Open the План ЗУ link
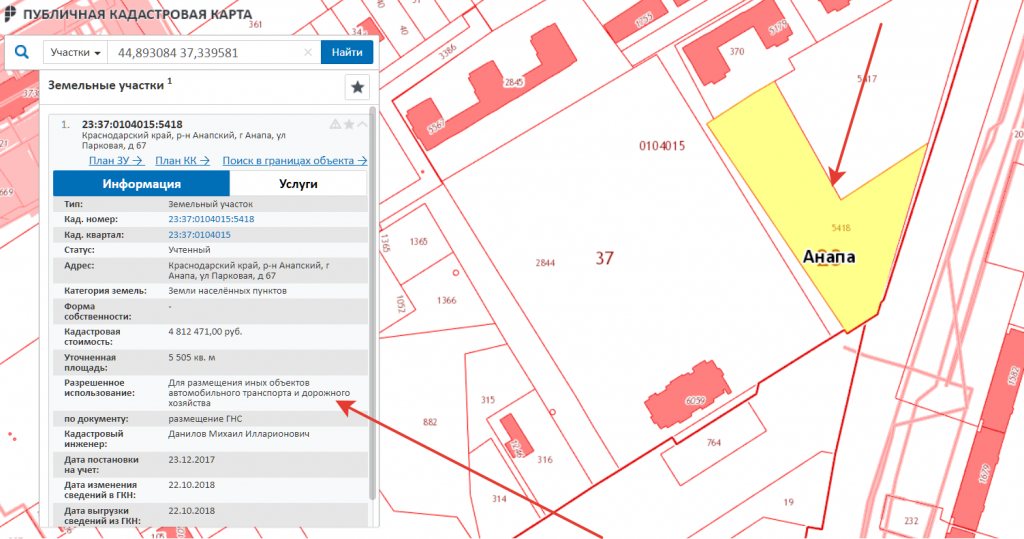The height and width of the screenshot is (539, 1024). (116, 160)
